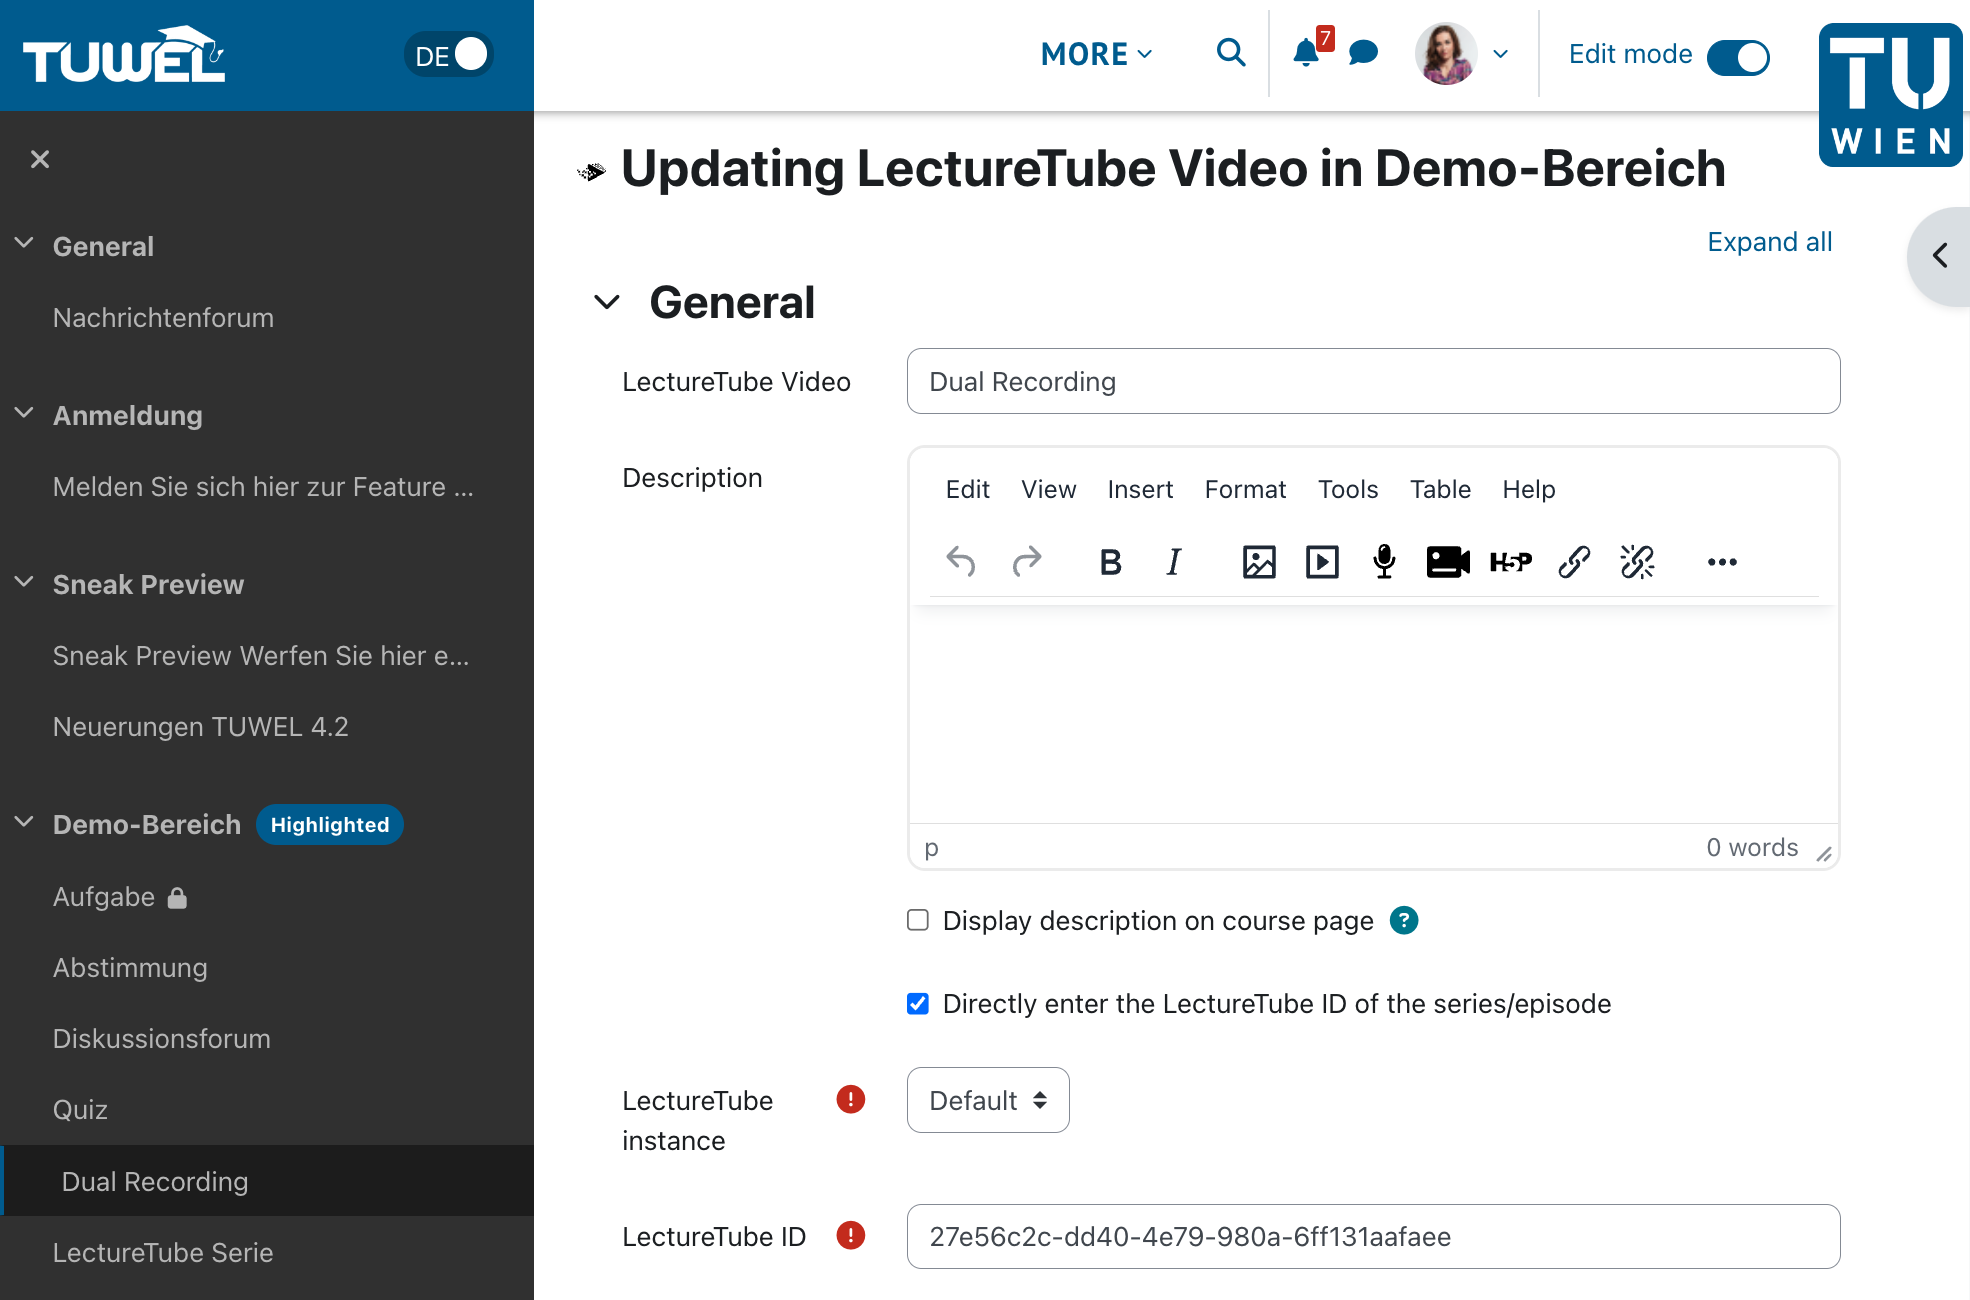Click the Expand all link
The width and height of the screenshot is (1970, 1300).
click(x=1769, y=242)
